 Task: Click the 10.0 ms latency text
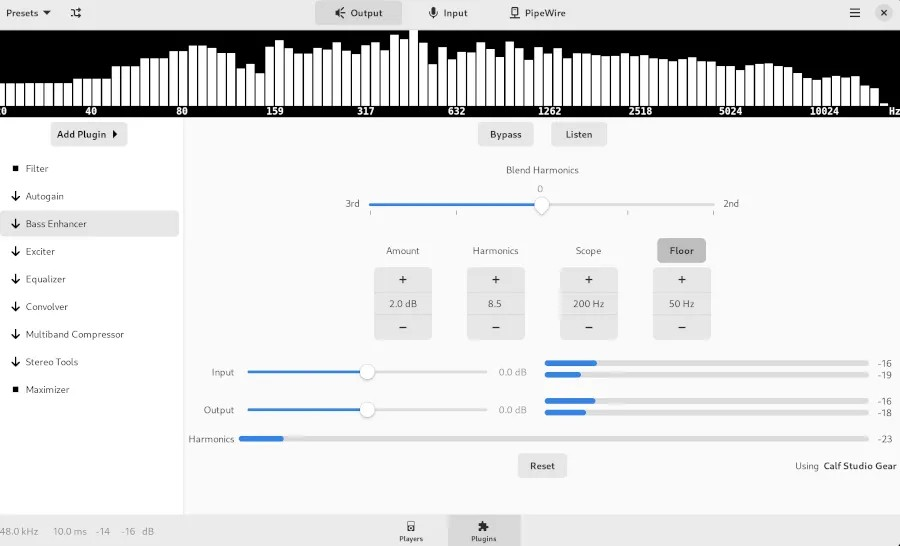[x=69, y=531]
